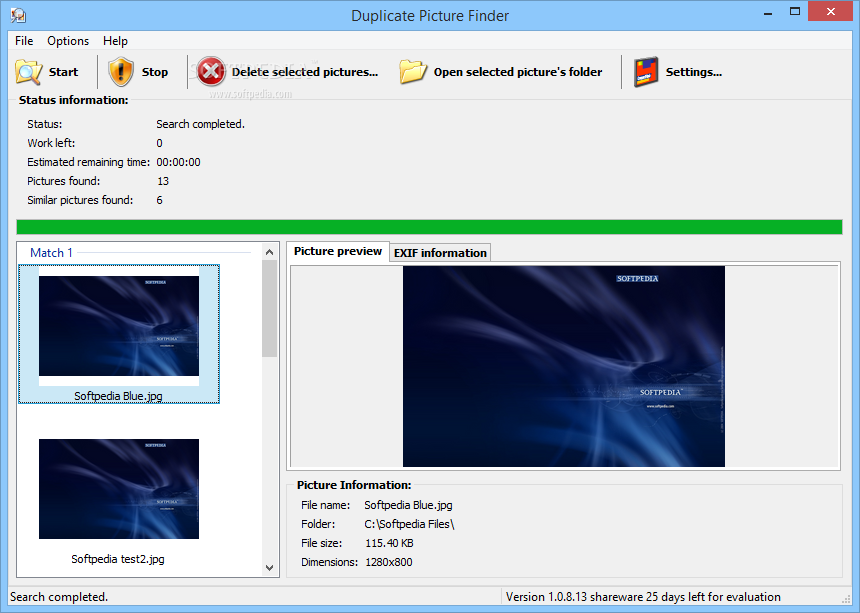Click the Pictures found value 13
Viewport: 860px width, 613px height.
click(x=163, y=181)
